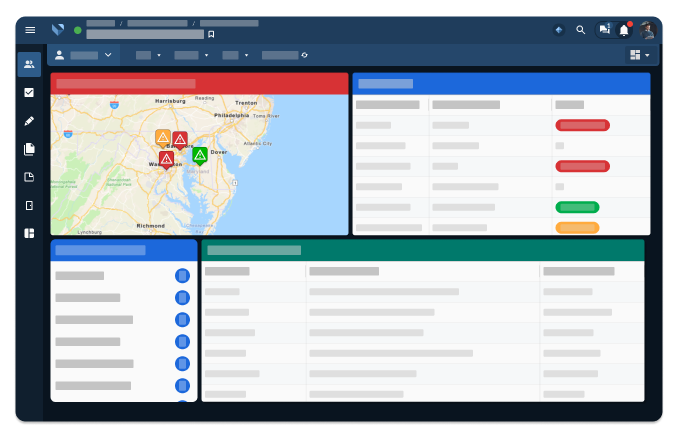Click the person icon in the filter toolbar

tap(59, 55)
